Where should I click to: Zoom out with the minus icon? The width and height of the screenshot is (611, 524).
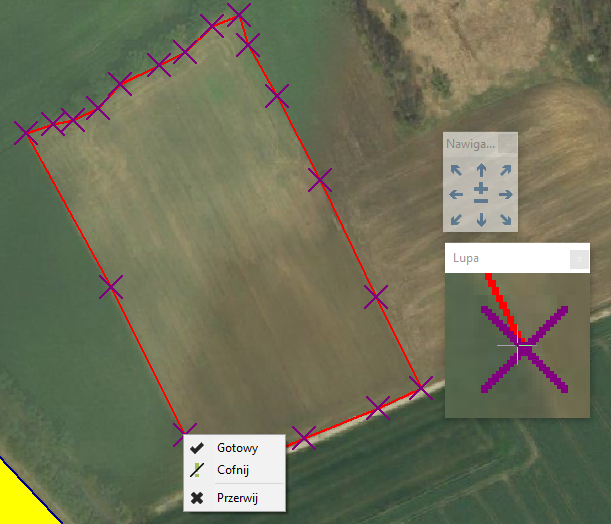pyautogui.click(x=481, y=201)
